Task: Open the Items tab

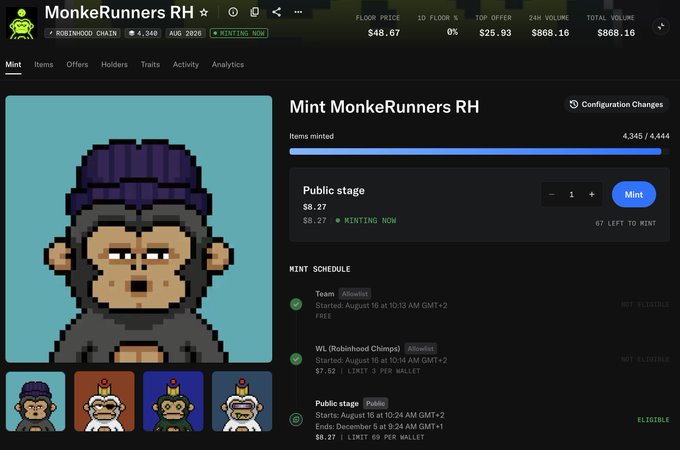Action: (x=44, y=65)
